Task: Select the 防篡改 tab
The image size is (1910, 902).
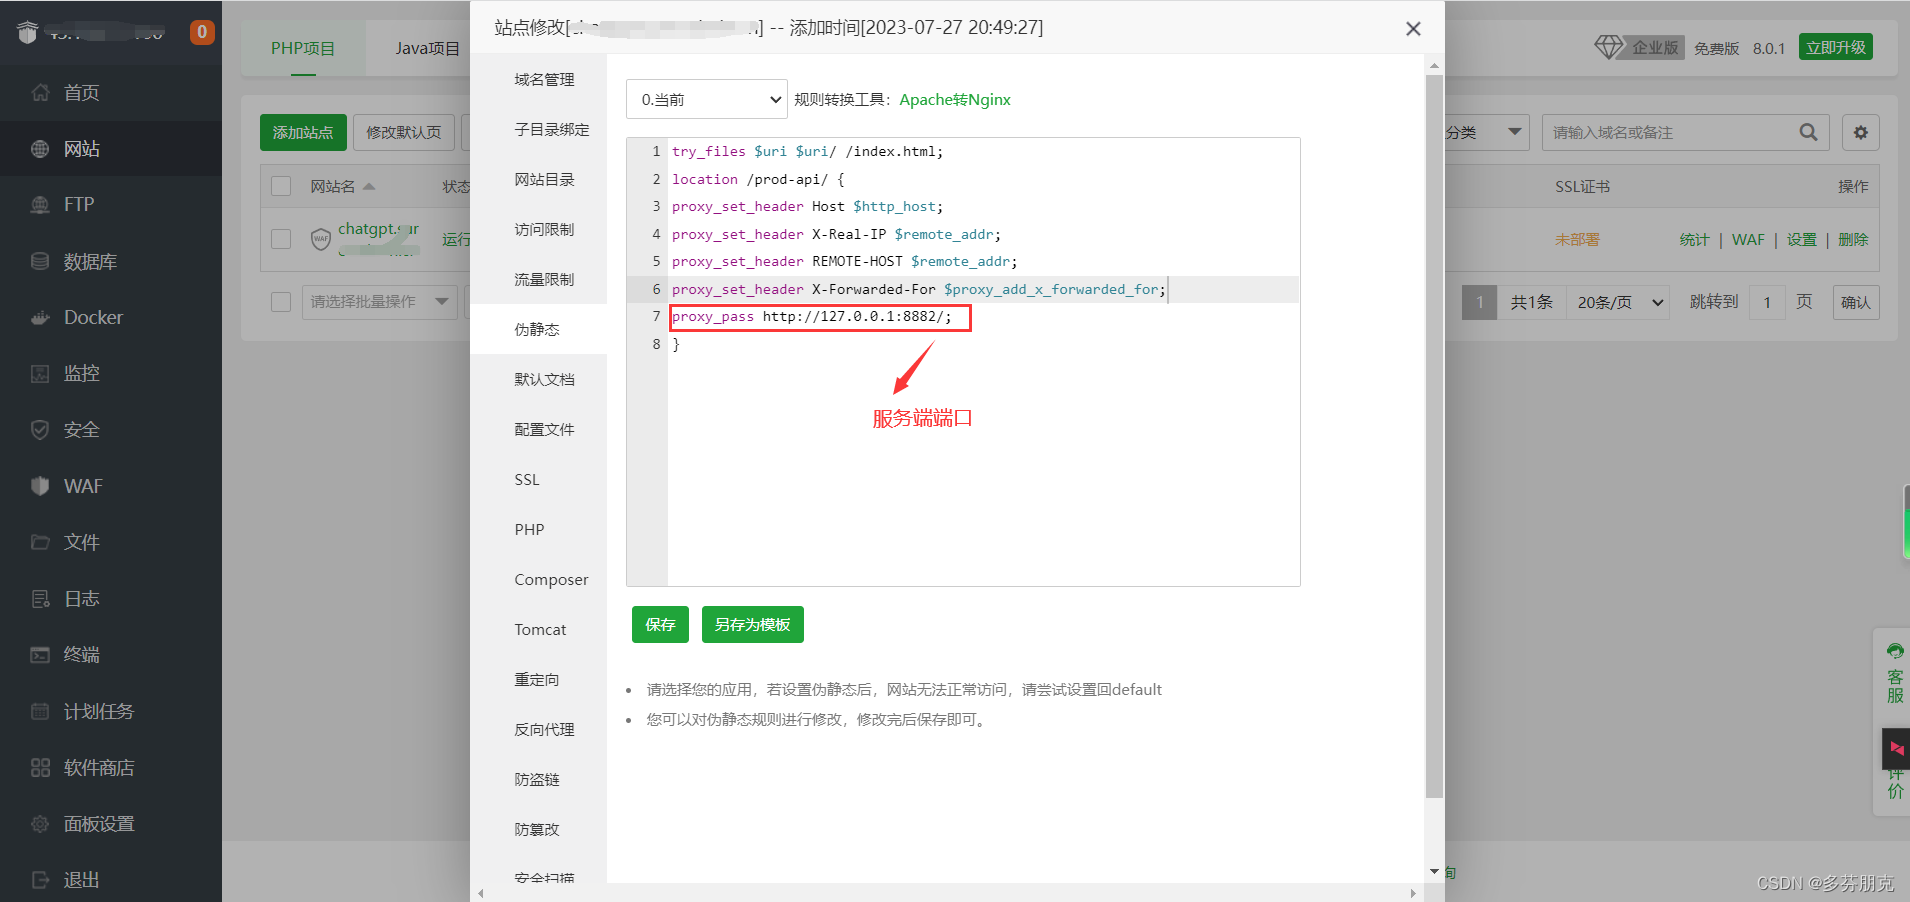Action: click(537, 829)
